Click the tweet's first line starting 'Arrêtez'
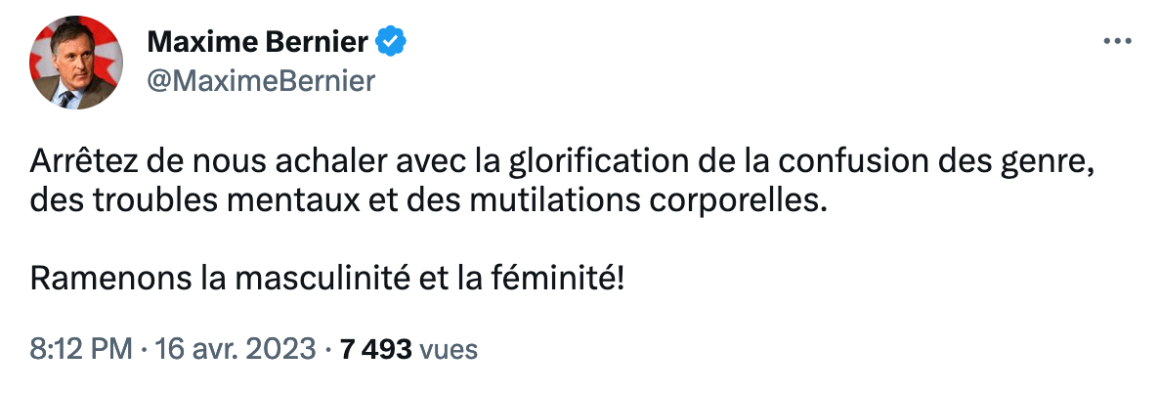The image size is (1159, 393). [562, 165]
